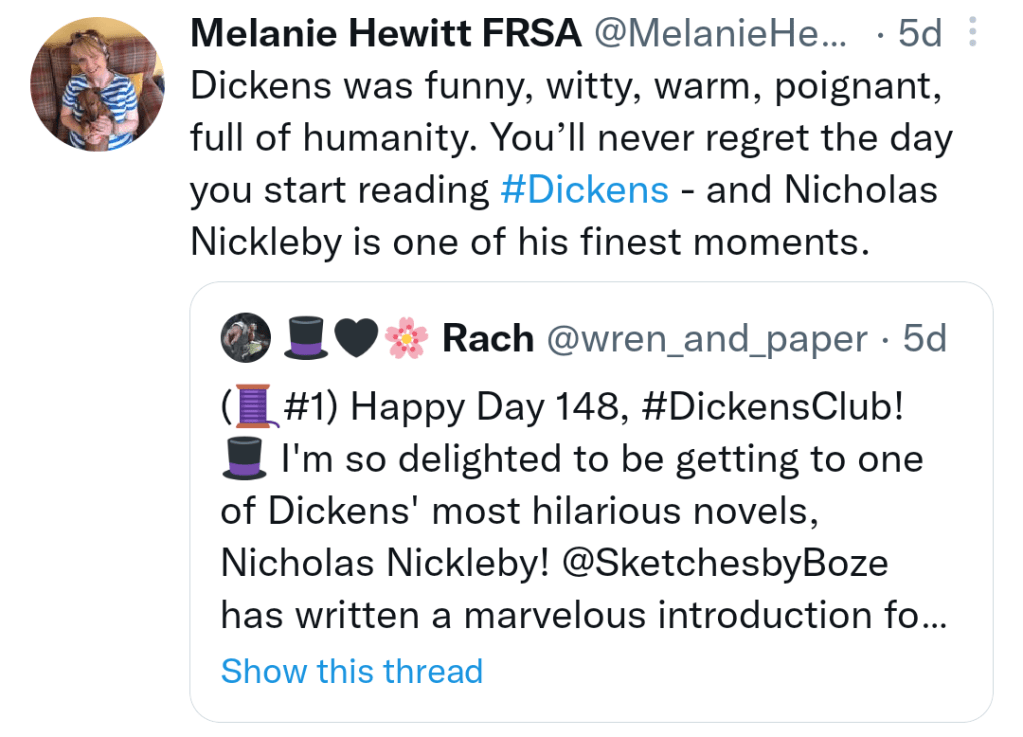Image resolution: width=1023 pixels, height=737 pixels.
Task: Click the pink blossom emoji
Action: coord(405,339)
